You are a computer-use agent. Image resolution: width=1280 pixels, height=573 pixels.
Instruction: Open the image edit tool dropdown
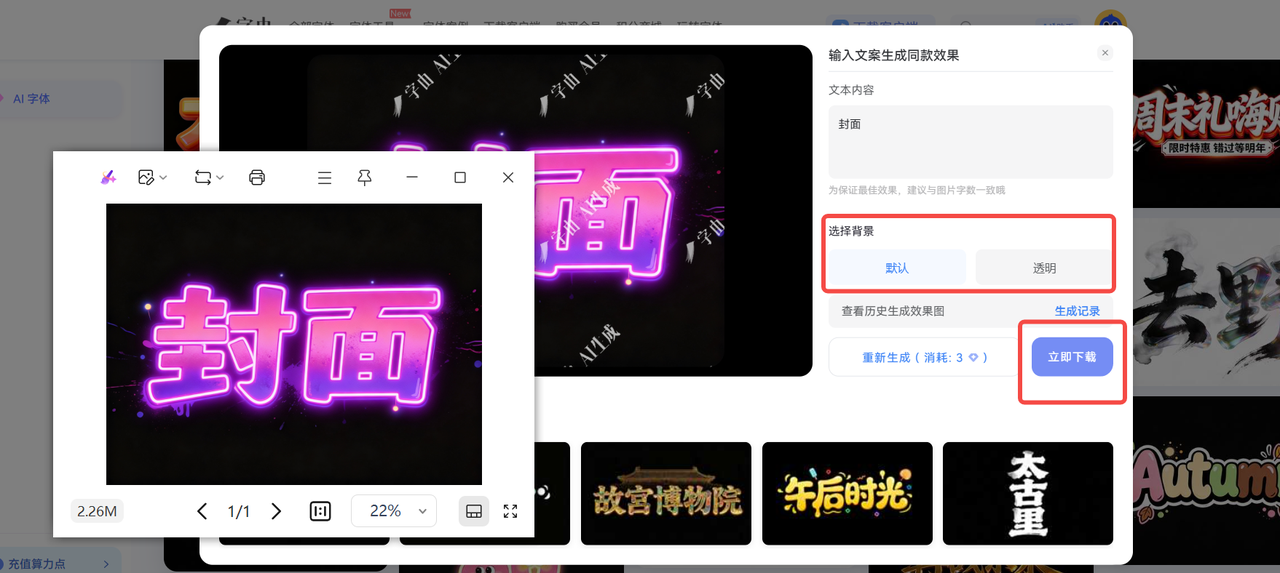pyautogui.click(x=152, y=177)
